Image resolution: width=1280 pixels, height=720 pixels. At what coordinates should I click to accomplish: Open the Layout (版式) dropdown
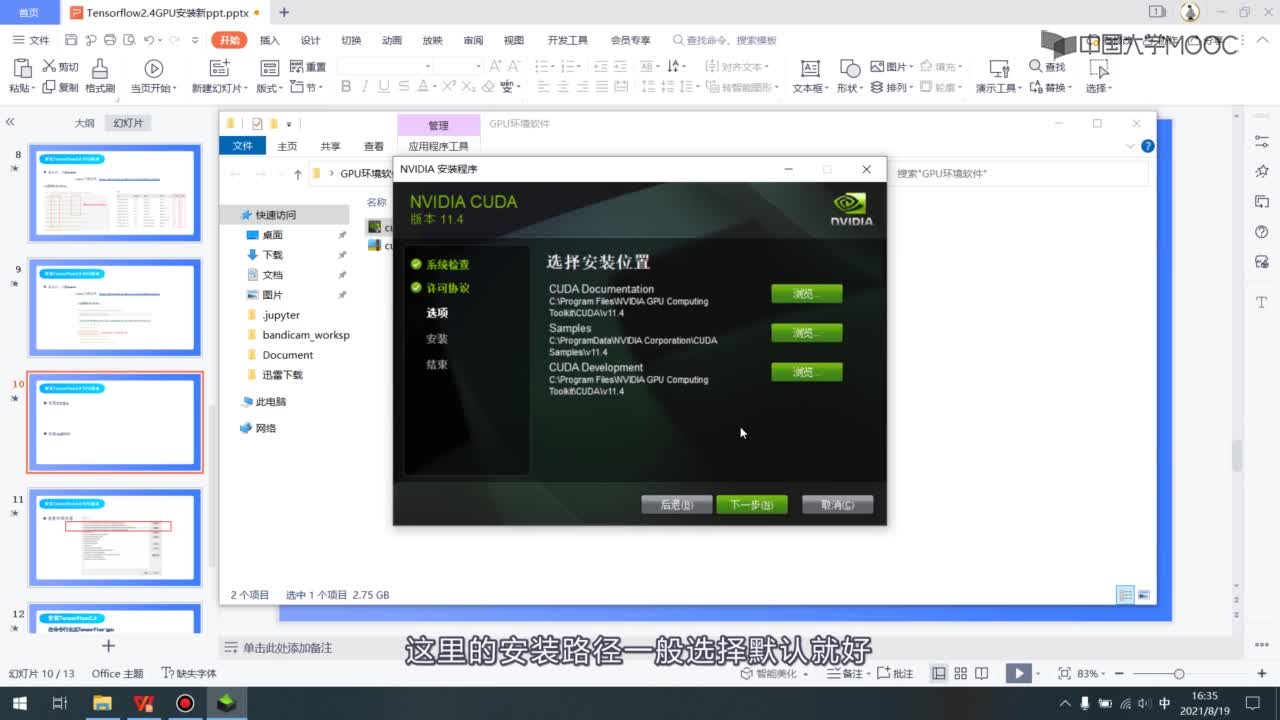click(270, 87)
